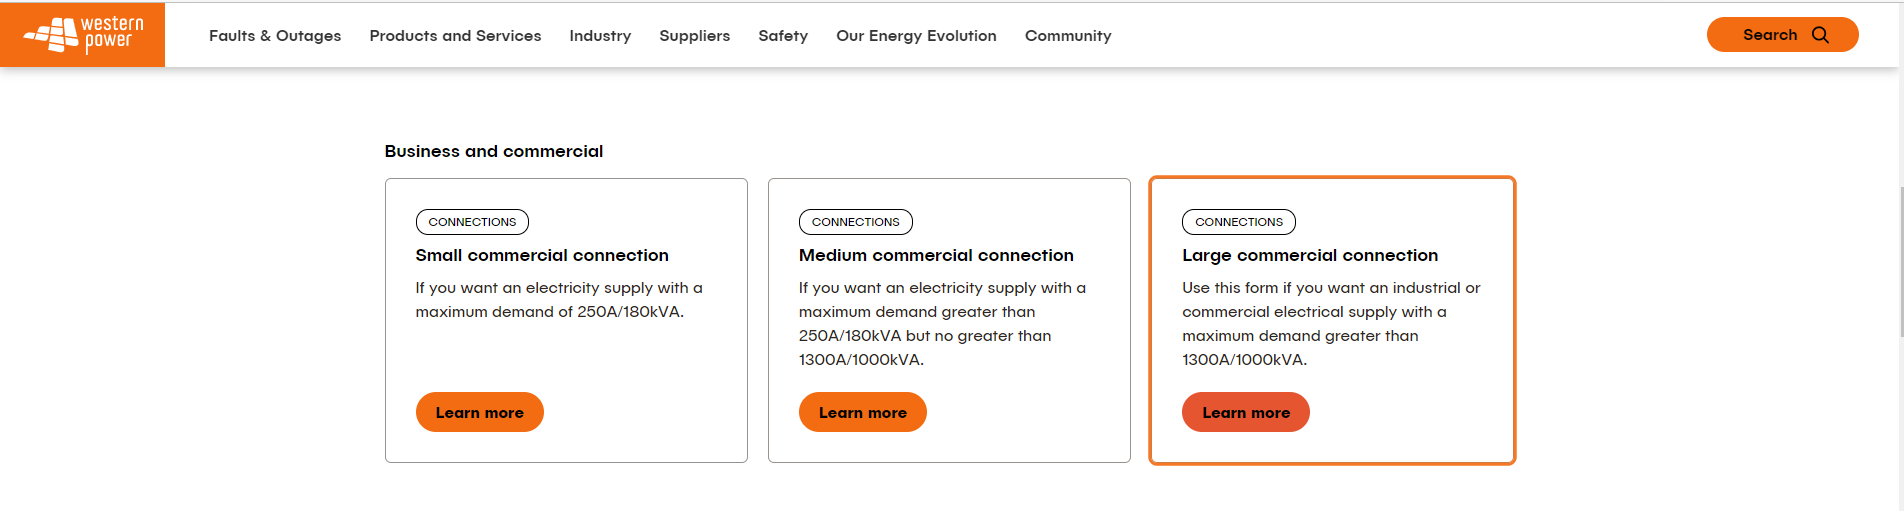Image resolution: width=1904 pixels, height=511 pixels.
Task: Click Connections tag on Medium commercial card
Action: (x=855, y=222)
